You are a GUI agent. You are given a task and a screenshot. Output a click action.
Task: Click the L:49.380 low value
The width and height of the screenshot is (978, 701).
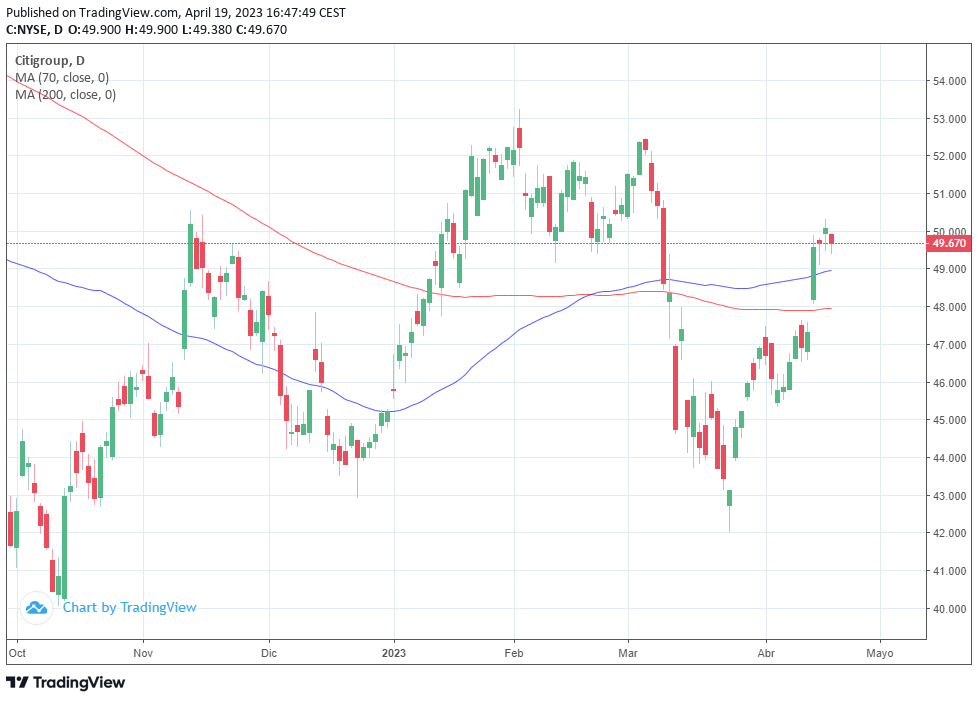pyautogui.click(x=207, y=29)
